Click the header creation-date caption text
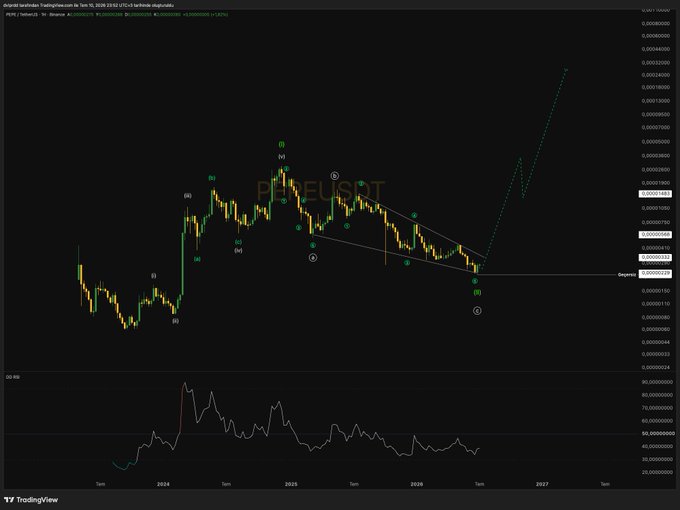 pyautogui.click(x=88, y=5)
